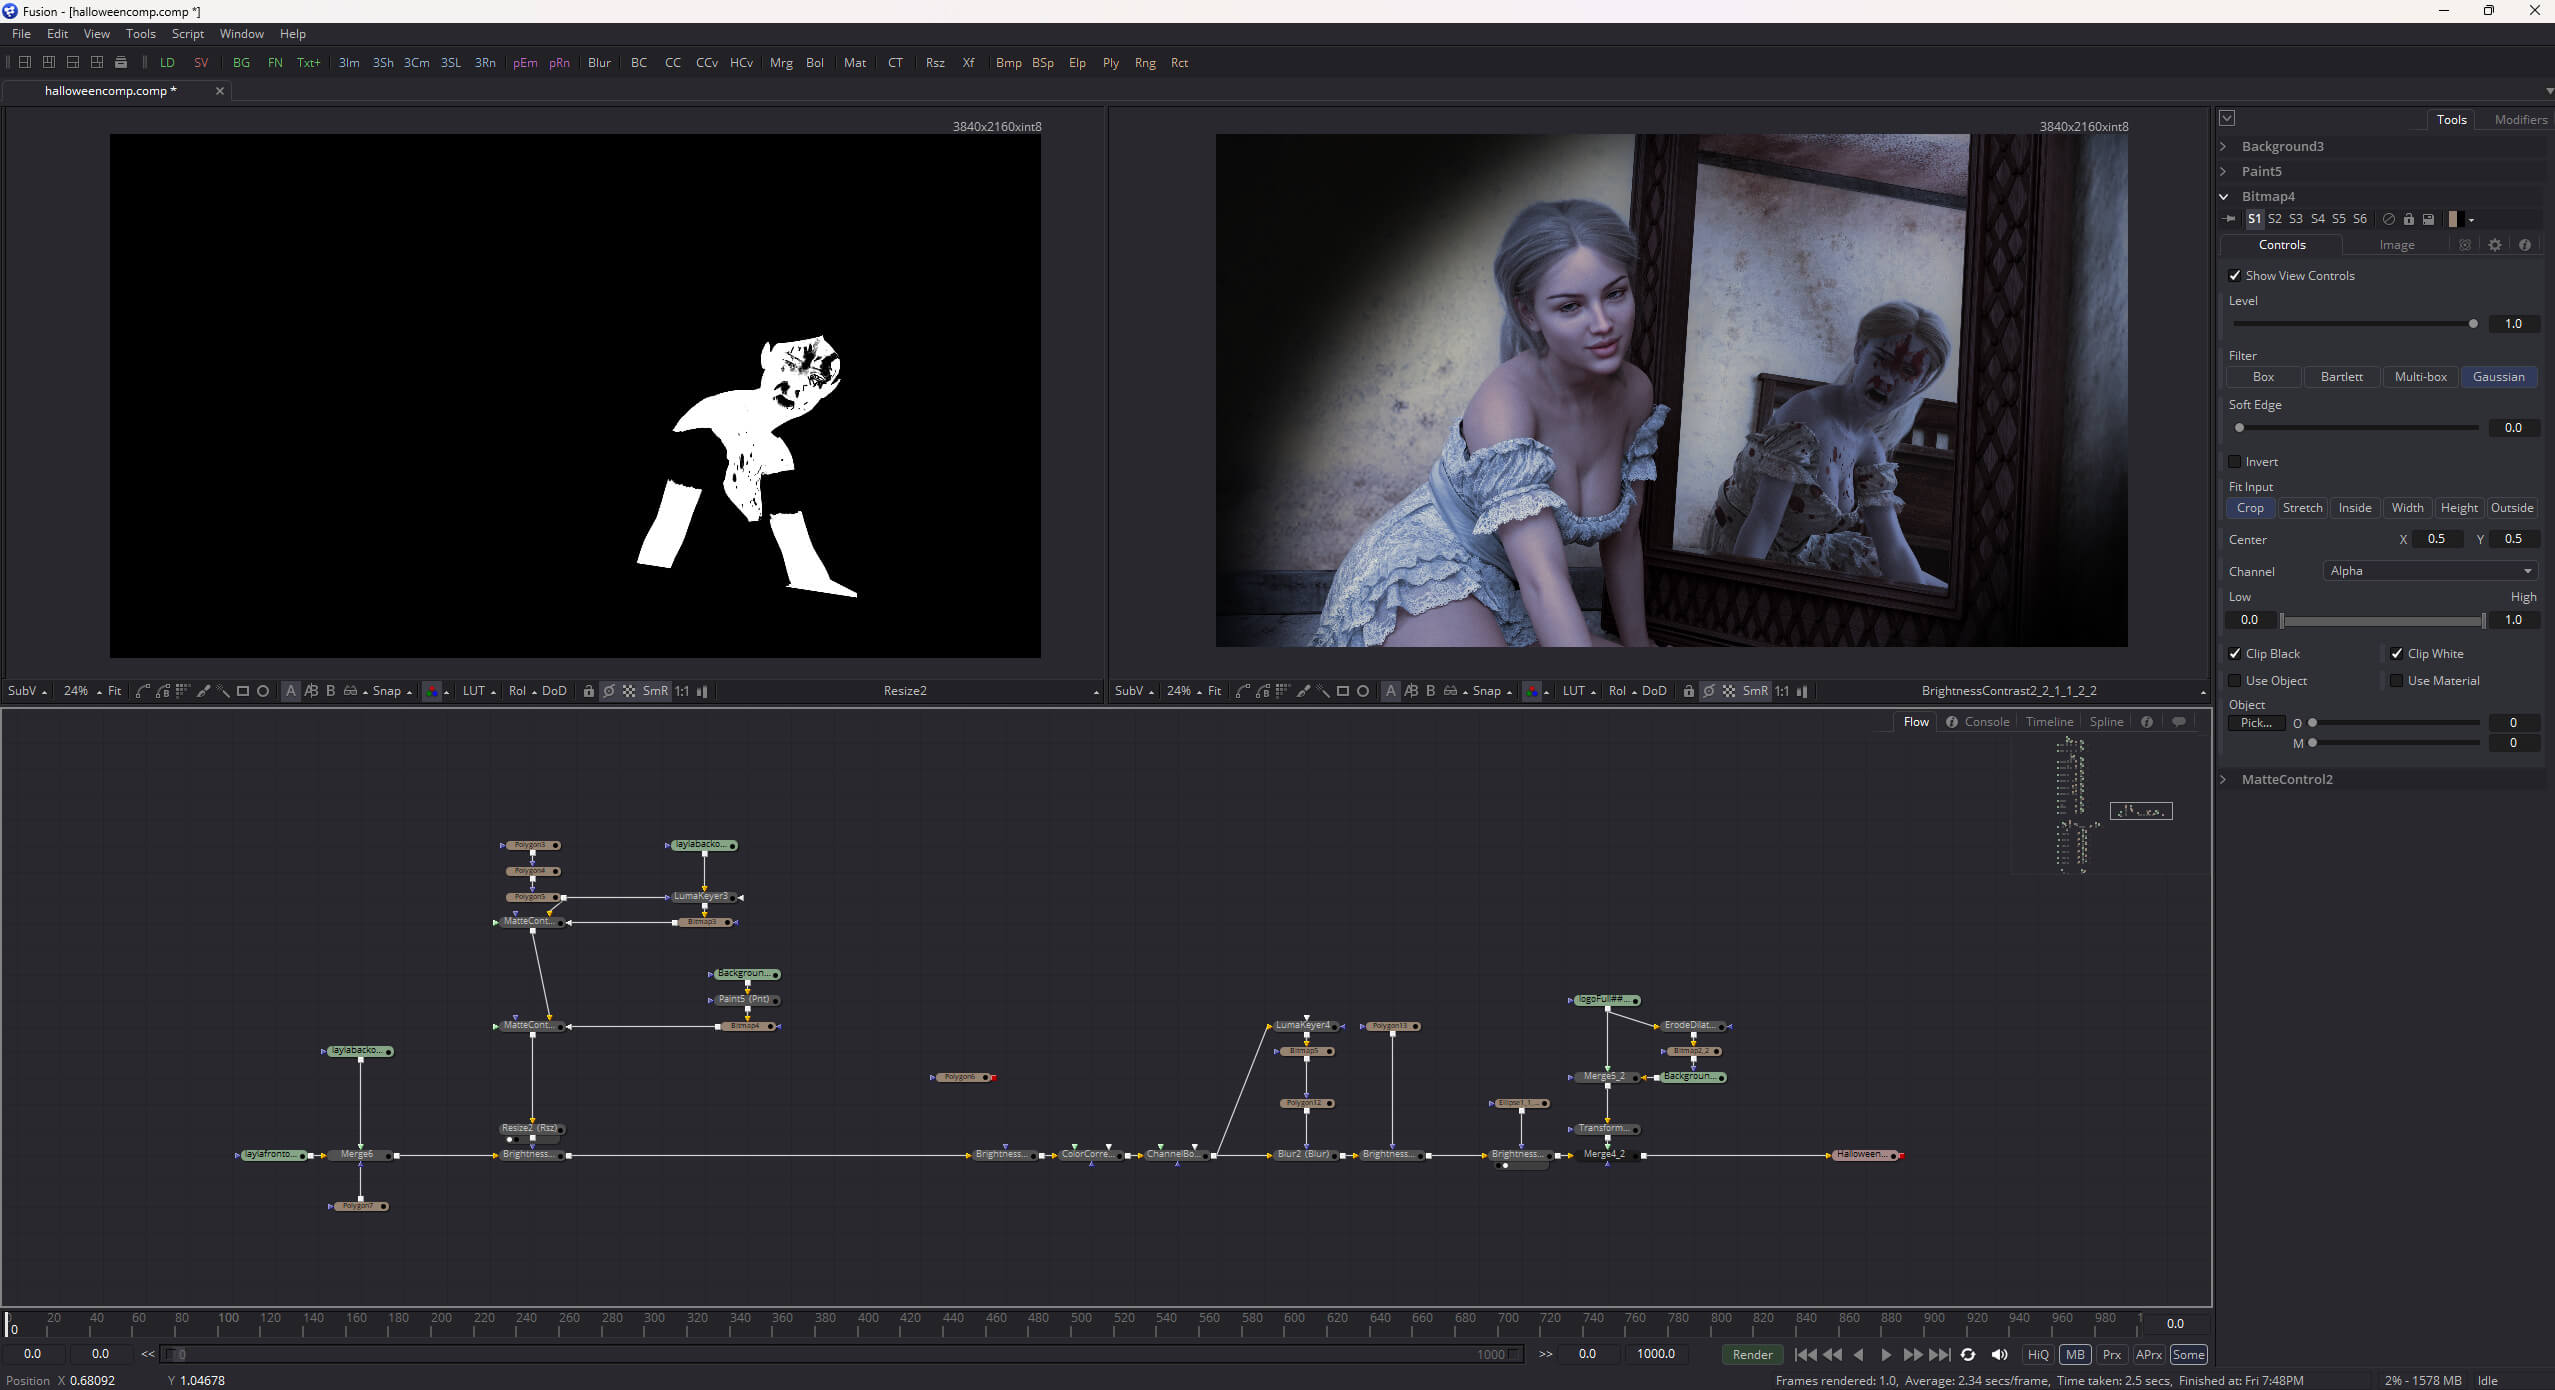Open the Script menu
The height and width of the screenshot is (1390, 2555).
coord(188,34)
